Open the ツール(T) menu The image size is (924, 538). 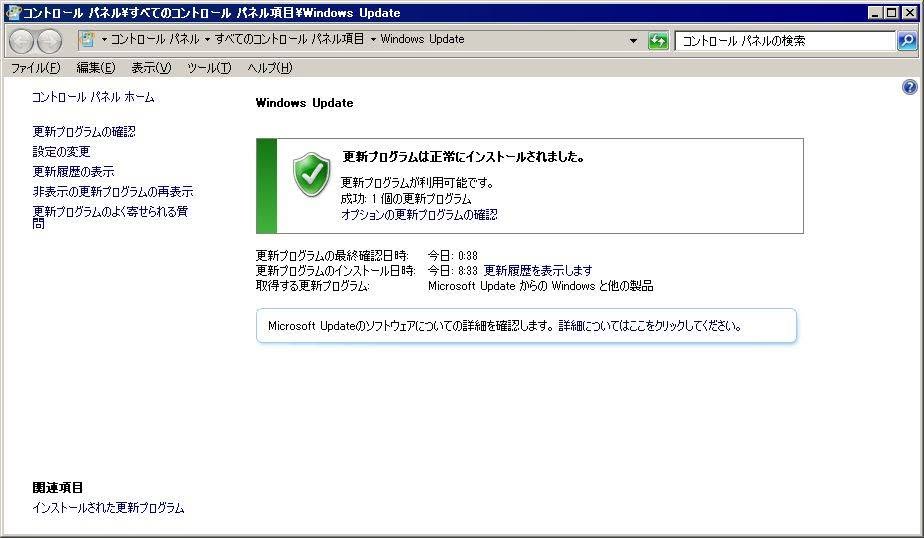coord(209,68)
